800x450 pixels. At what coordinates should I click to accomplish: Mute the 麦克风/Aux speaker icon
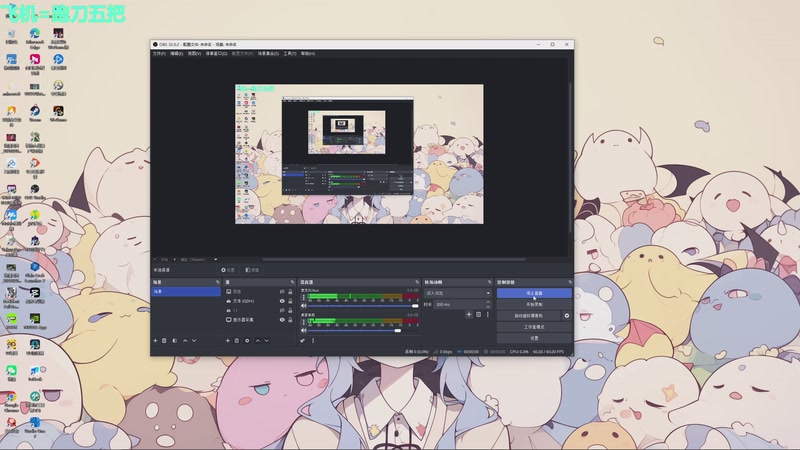point(304,306)
